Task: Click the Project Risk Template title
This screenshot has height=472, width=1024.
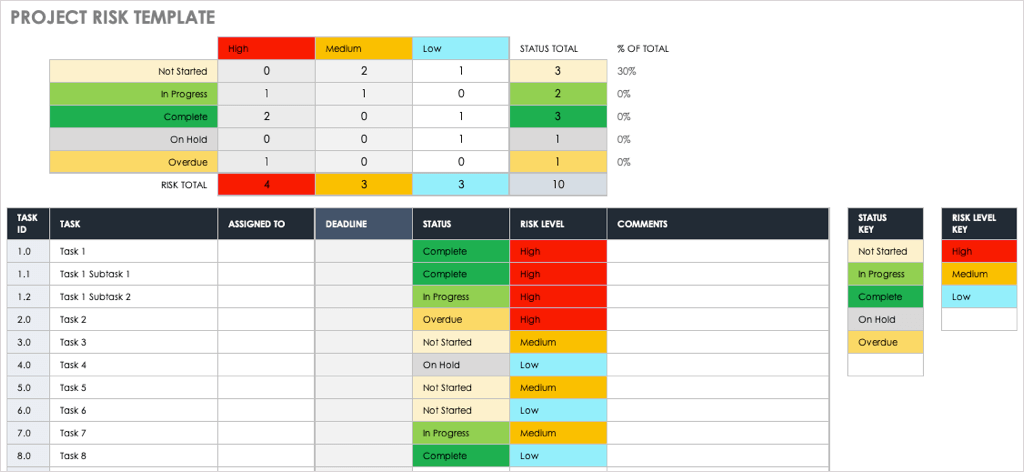Action: [111, 18]
